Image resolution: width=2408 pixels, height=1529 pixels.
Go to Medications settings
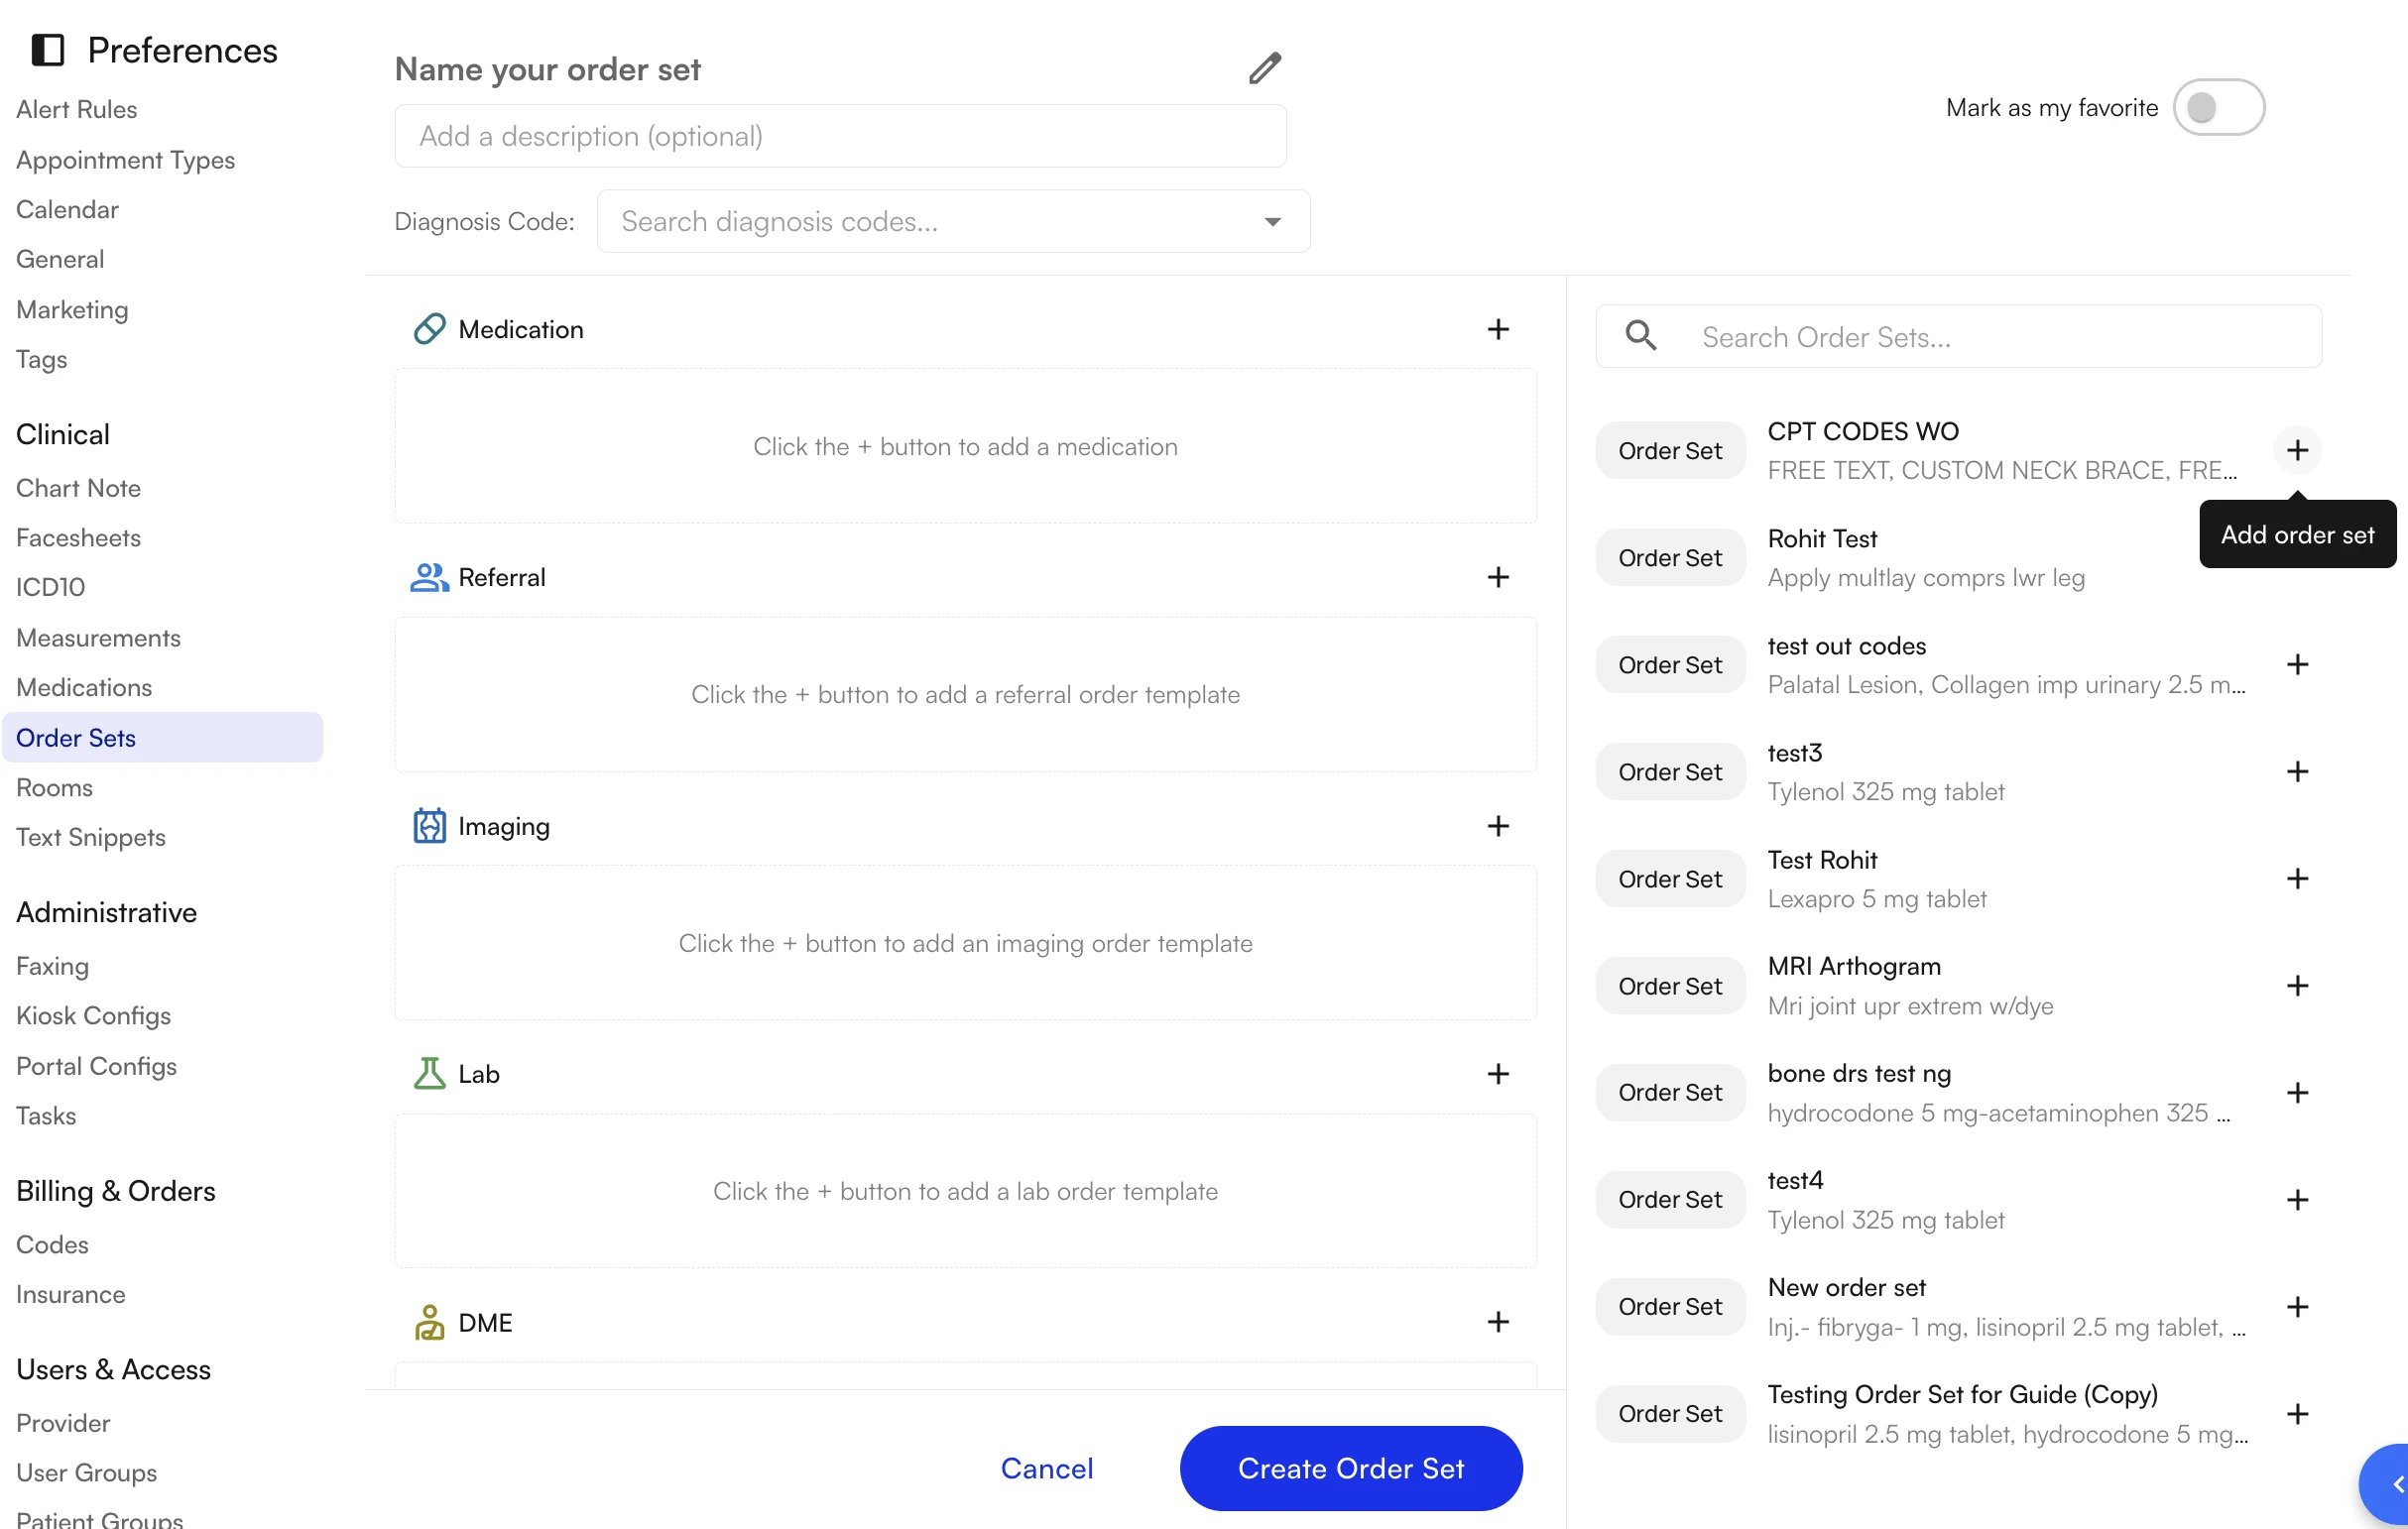pyautogui.click(x=84, y=687)
